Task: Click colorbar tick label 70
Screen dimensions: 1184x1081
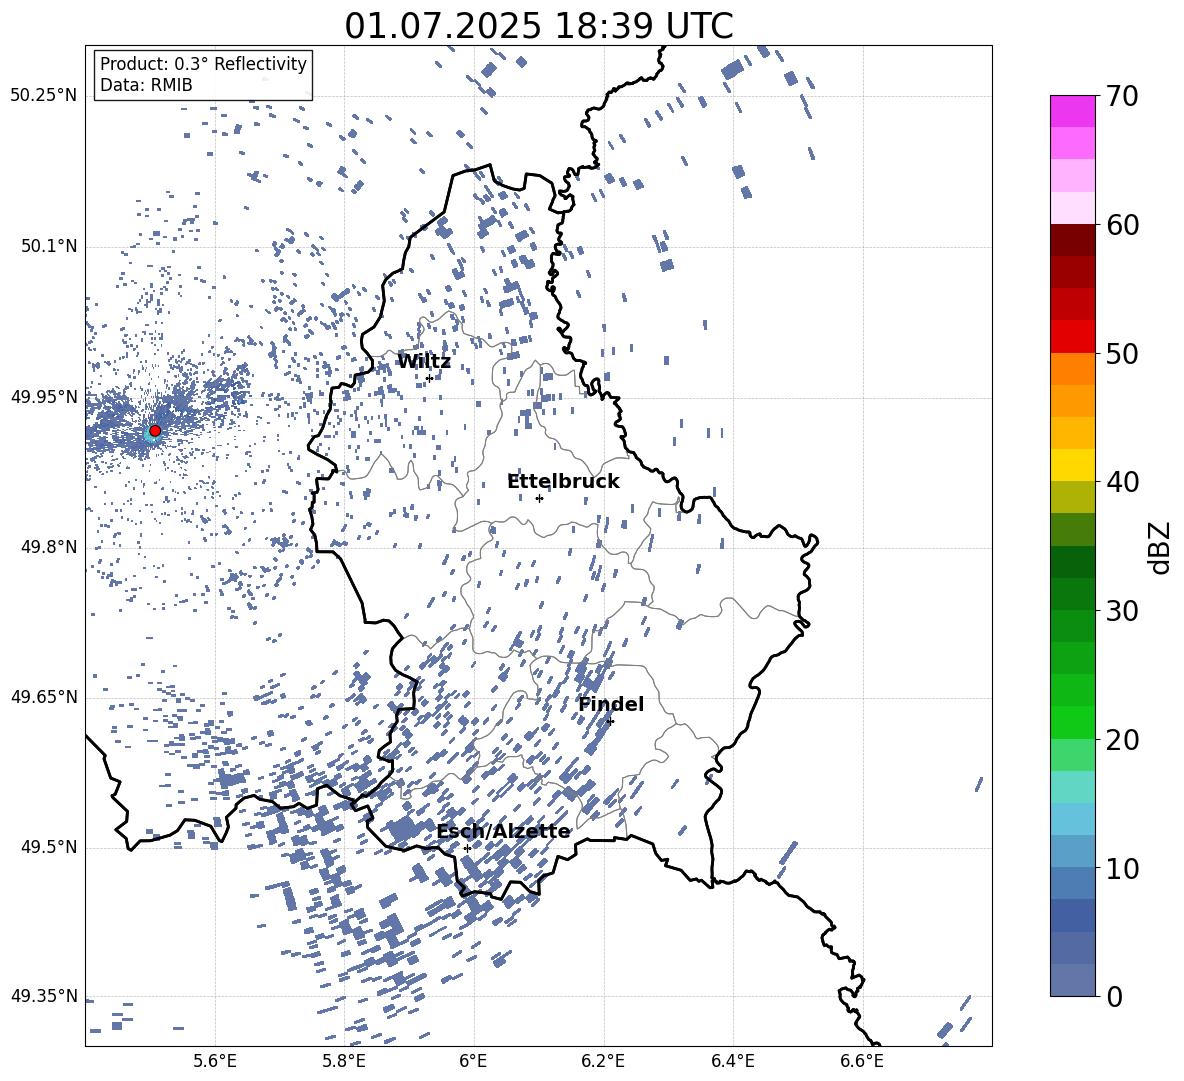Action: click(x=1123, y=97)
